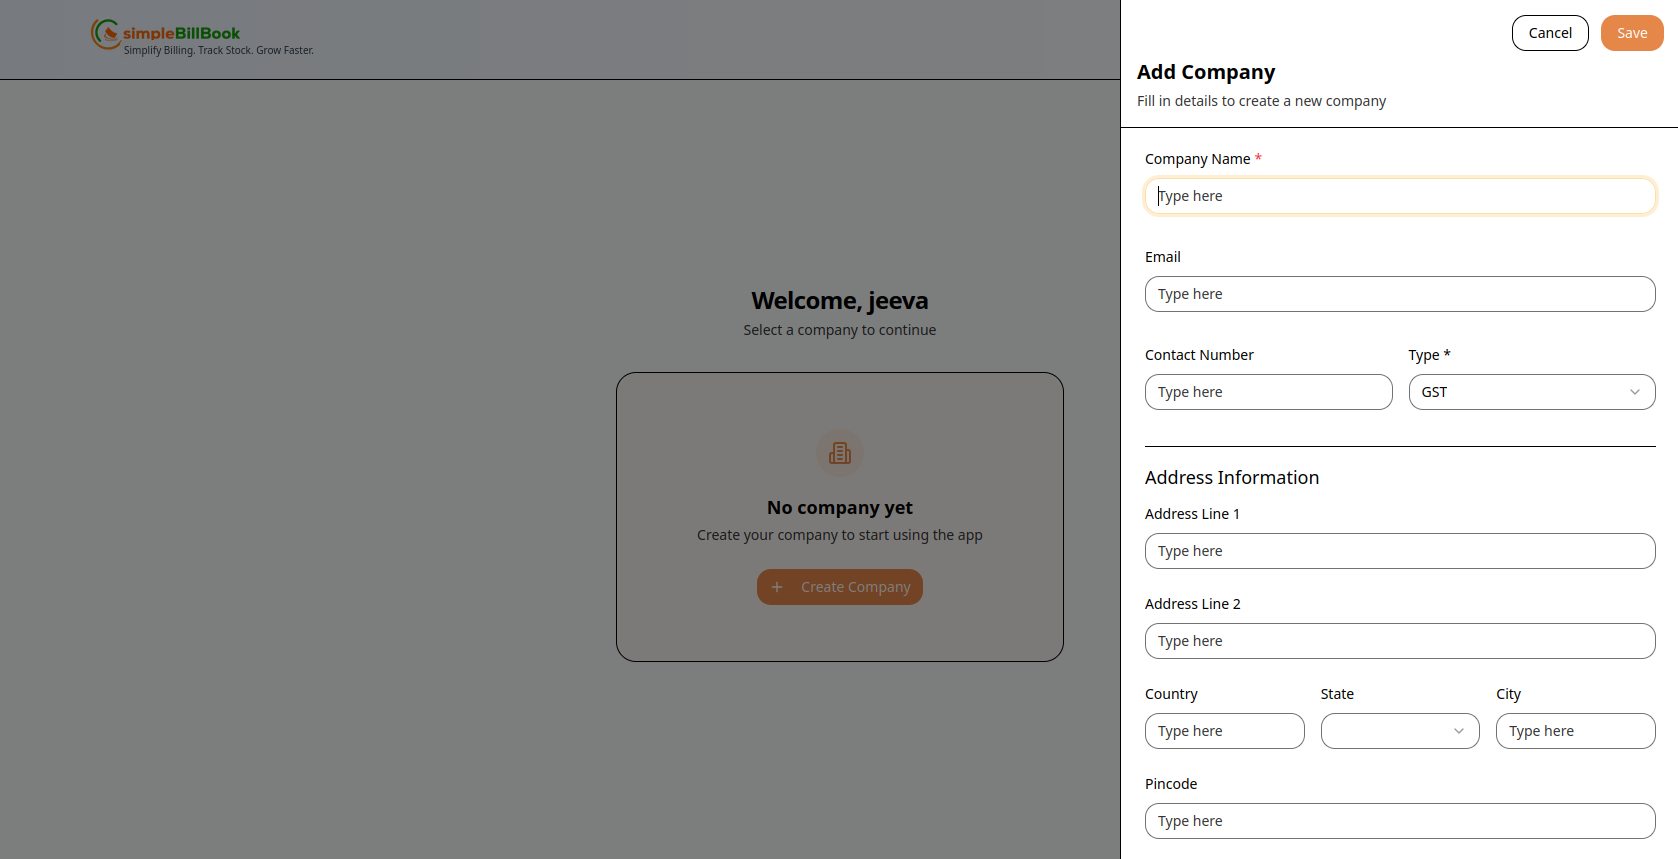Click the simpleBillBook logo icon
The width and height of the screenshot is (1678, 859).
tap(105, 33)
